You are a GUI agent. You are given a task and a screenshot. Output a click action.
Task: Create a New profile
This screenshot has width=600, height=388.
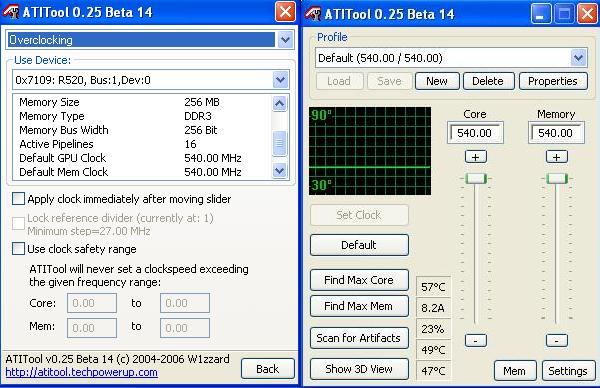pos(437,81)
